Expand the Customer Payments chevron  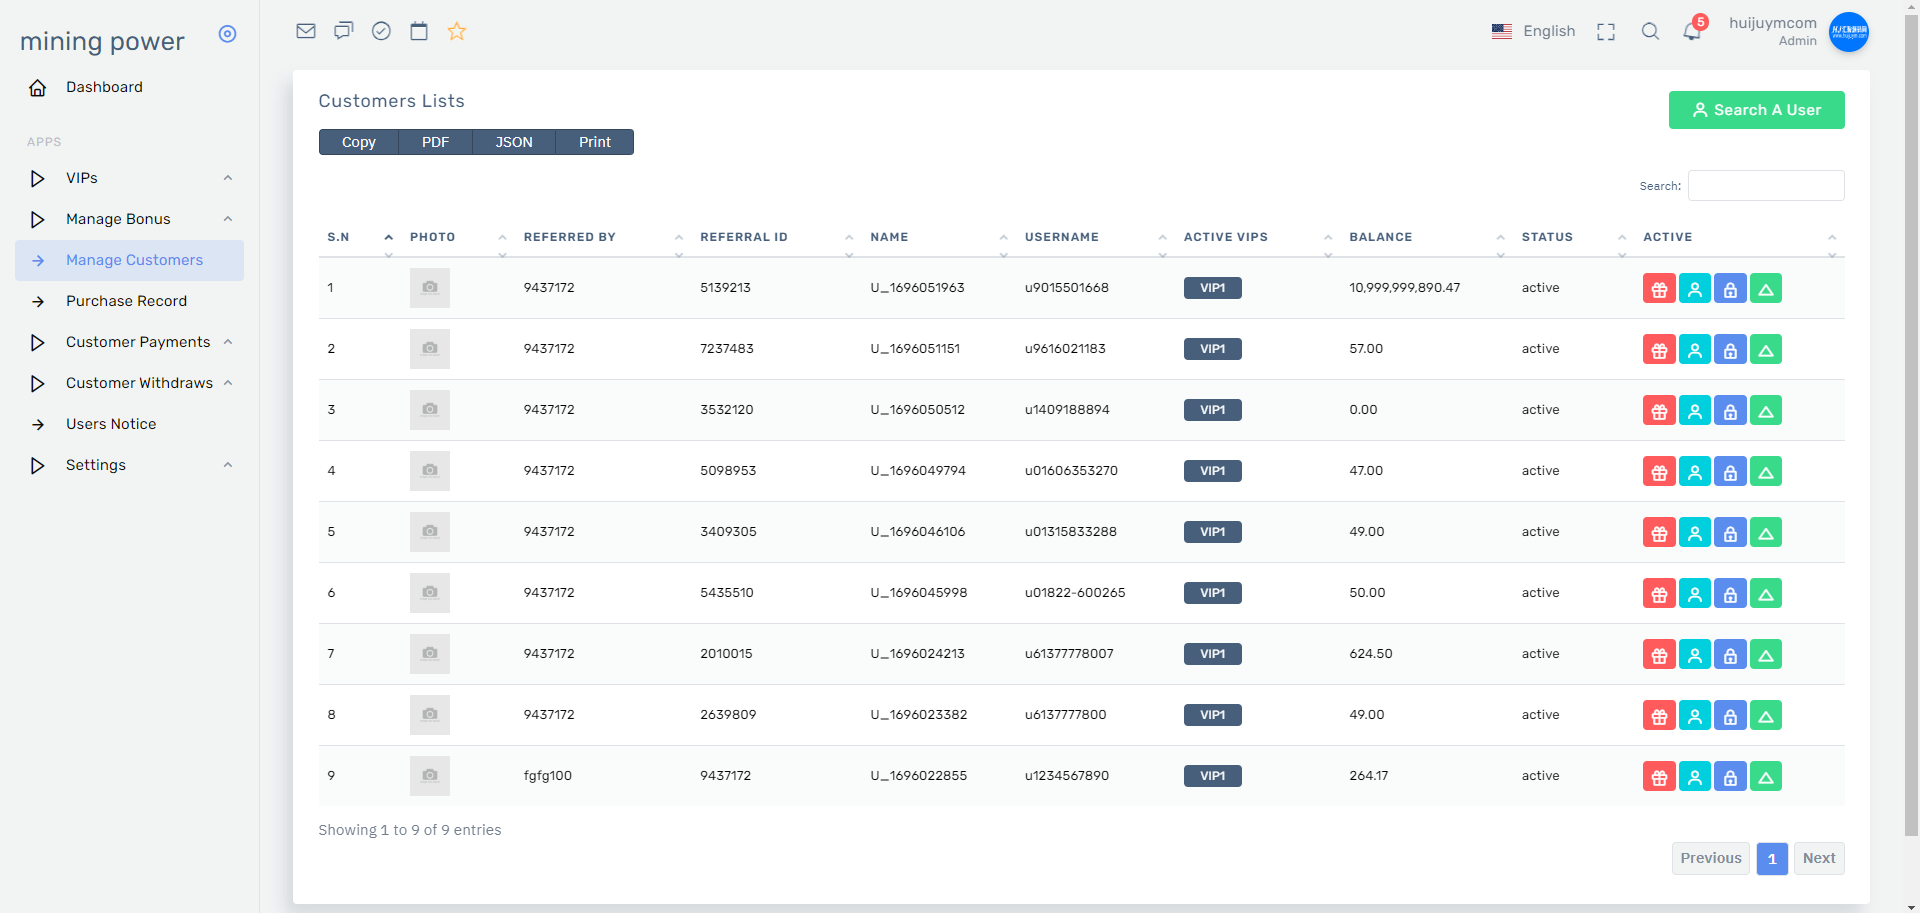tap(228, 342)
